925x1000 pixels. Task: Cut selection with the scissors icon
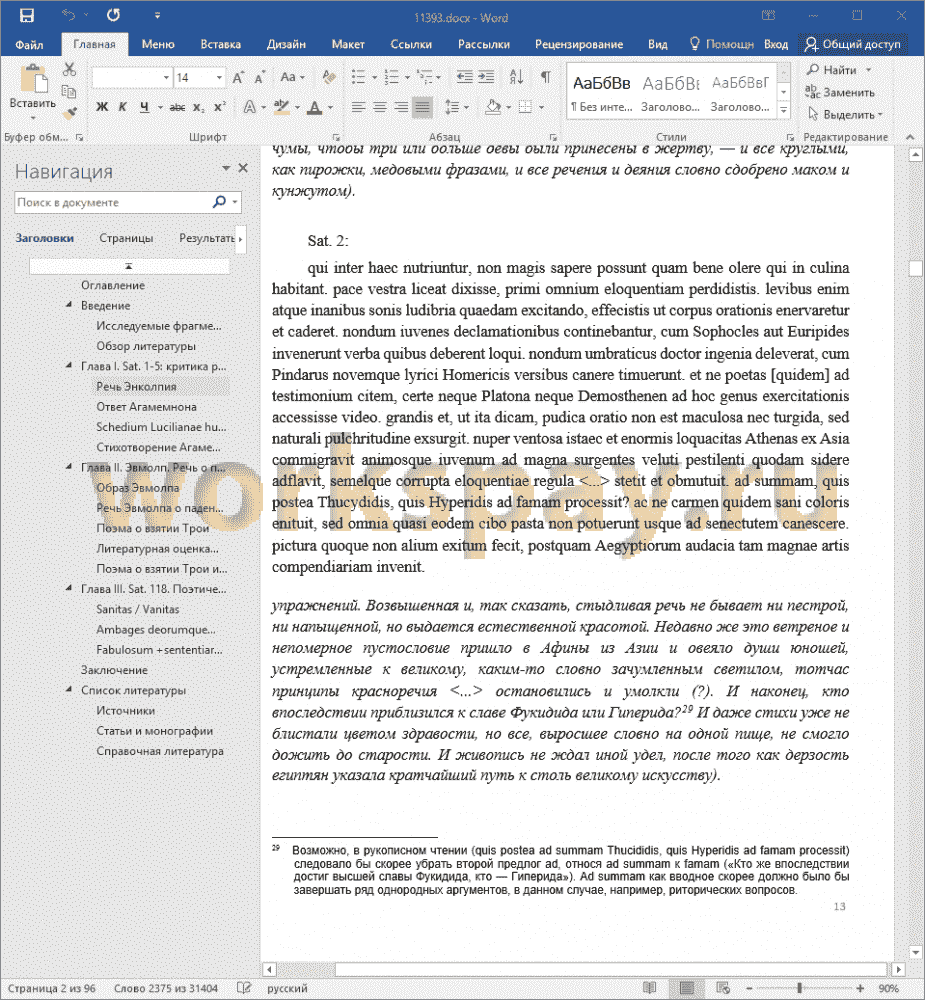pyautogui.click(x=70, y=70)
